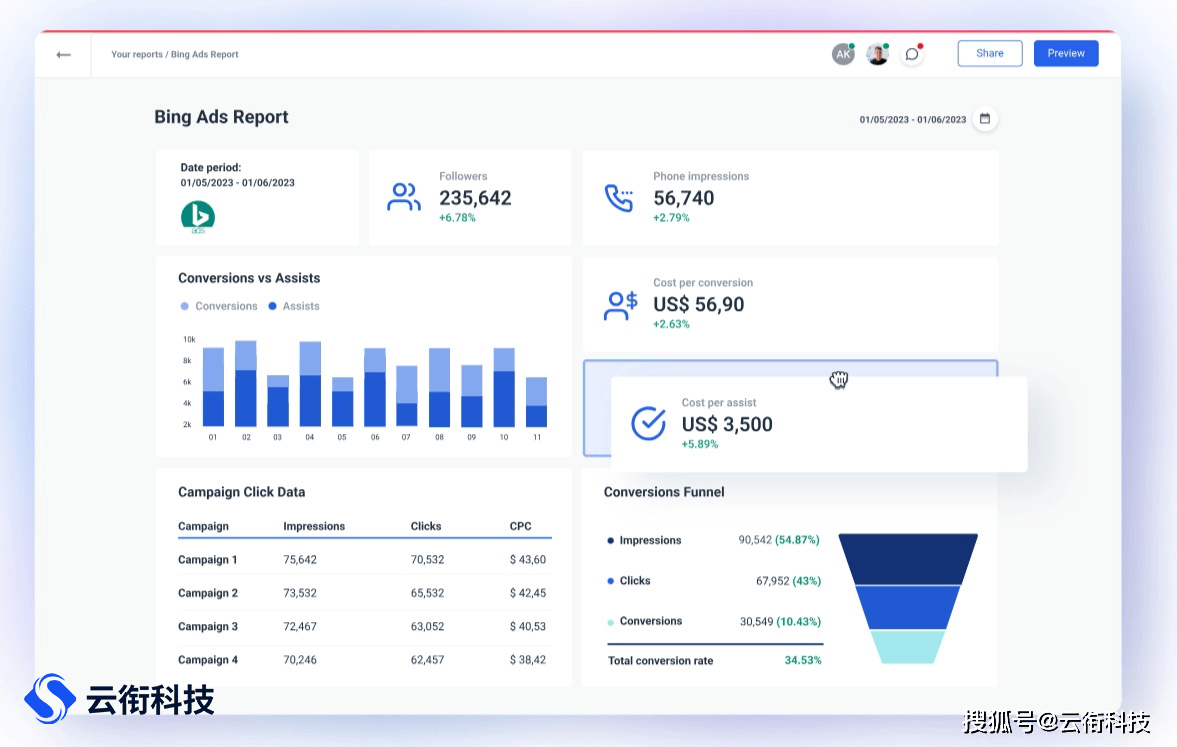Viewport: 1177px width, 747px height.
Task: Click the middle blue funnel segment
Action: tap(908, 608)
